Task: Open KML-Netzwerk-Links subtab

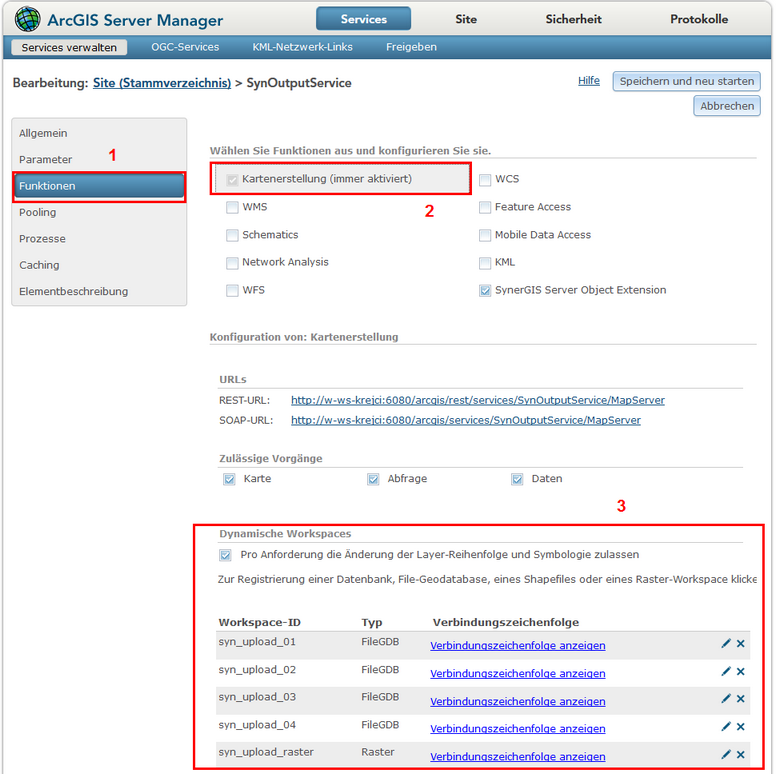Action: tap(302, 47)
